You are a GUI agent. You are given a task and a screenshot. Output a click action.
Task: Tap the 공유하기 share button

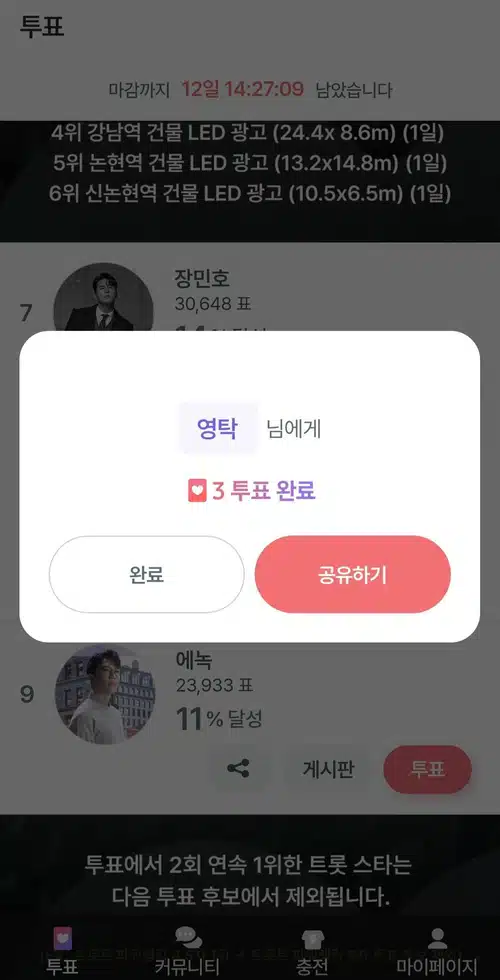[352, 574]
